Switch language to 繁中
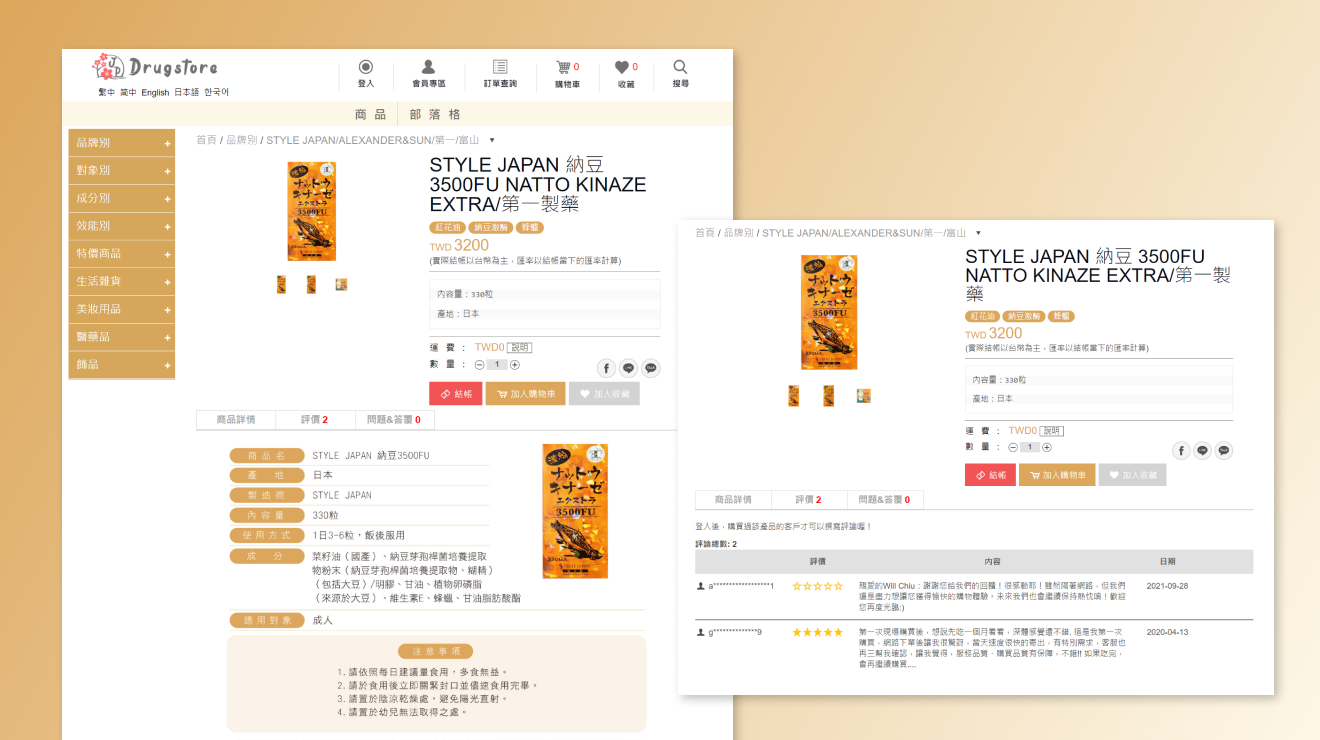The image size is (1320, 740). (106, 92)
